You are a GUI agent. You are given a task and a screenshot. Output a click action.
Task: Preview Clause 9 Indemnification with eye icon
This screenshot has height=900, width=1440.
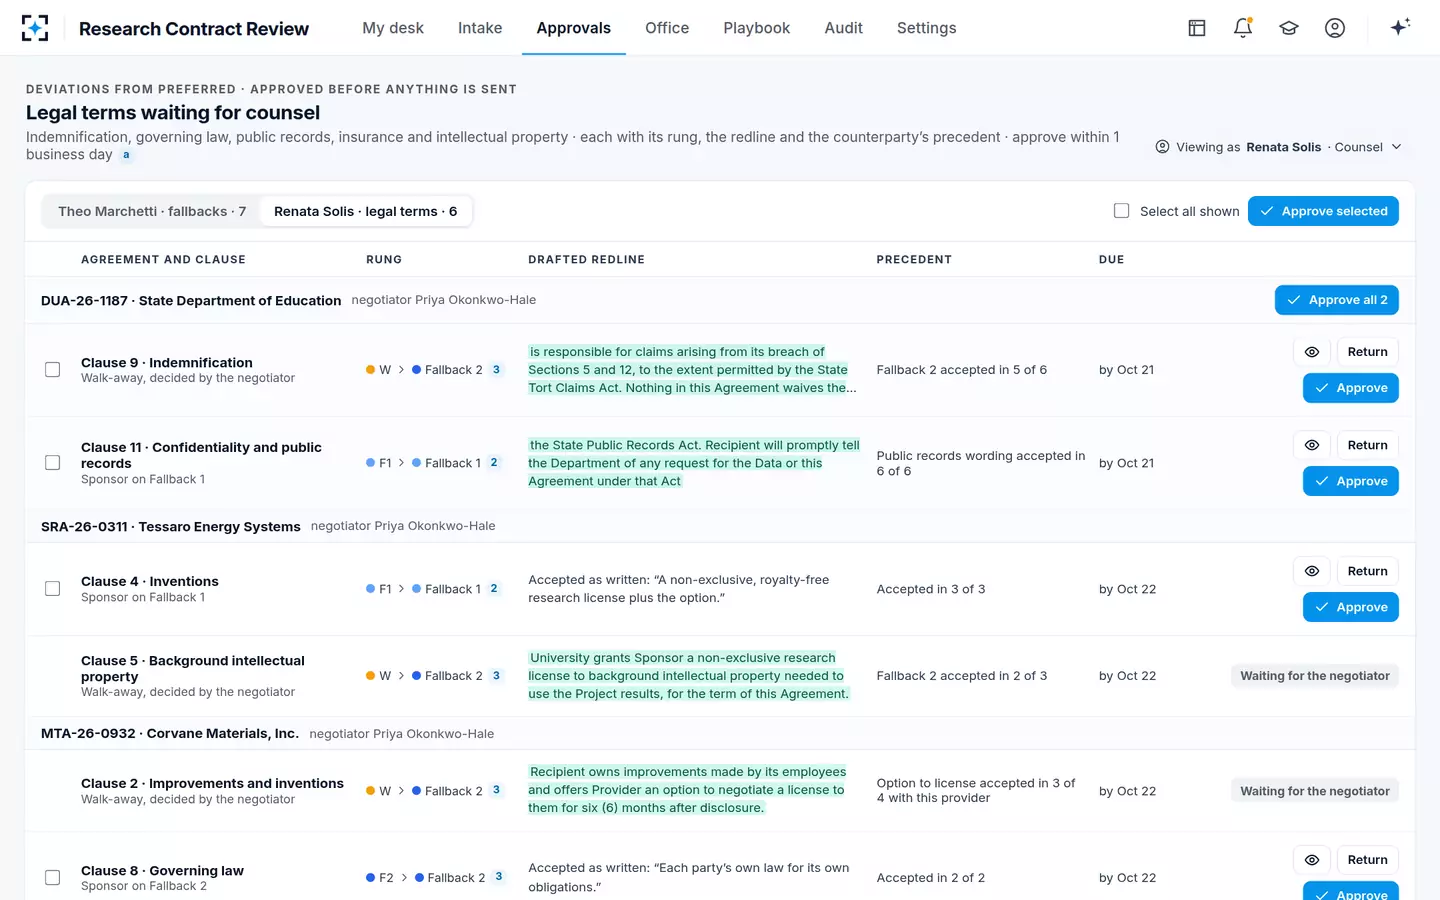(x=1312, y=352)
